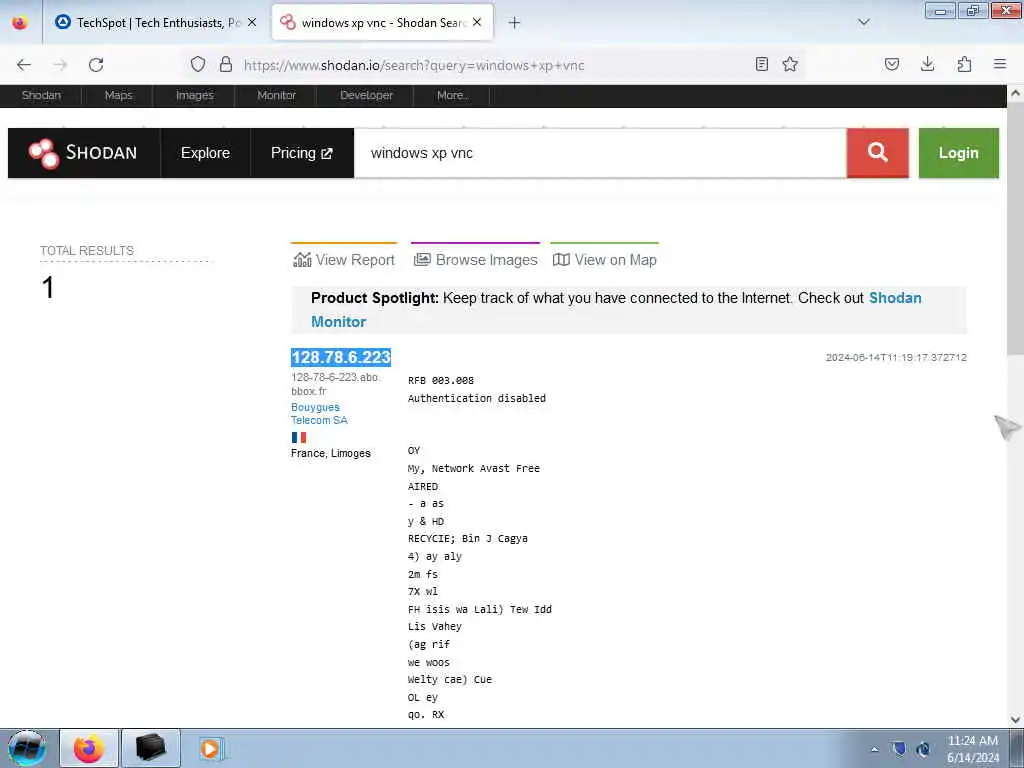Go back to the previous page
Viewport: 1024px width, 768px height.
[x=24, y=65]
